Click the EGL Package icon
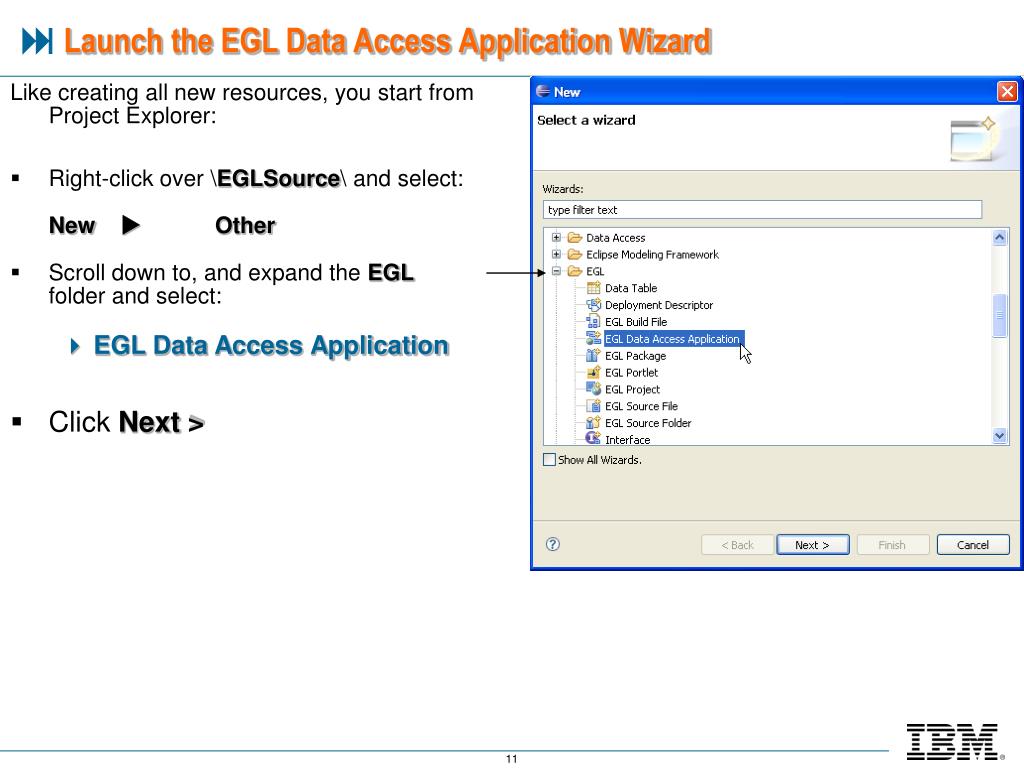This screenshot has width=1024, height=768. [x=593, y=356]
